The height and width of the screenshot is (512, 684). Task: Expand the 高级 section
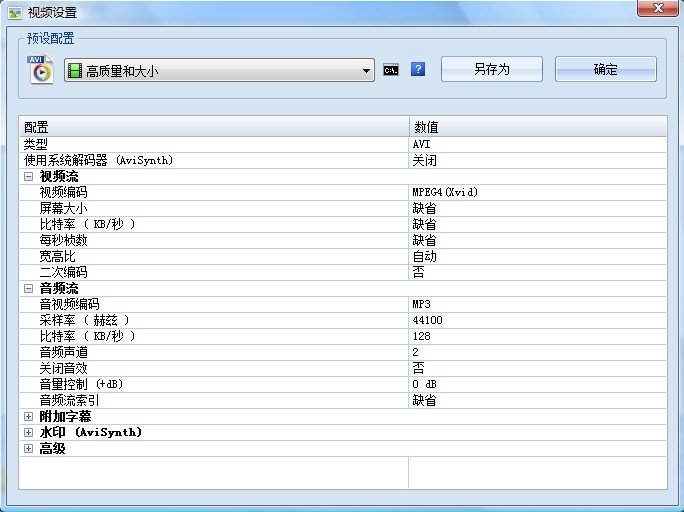tap(28, 449)
